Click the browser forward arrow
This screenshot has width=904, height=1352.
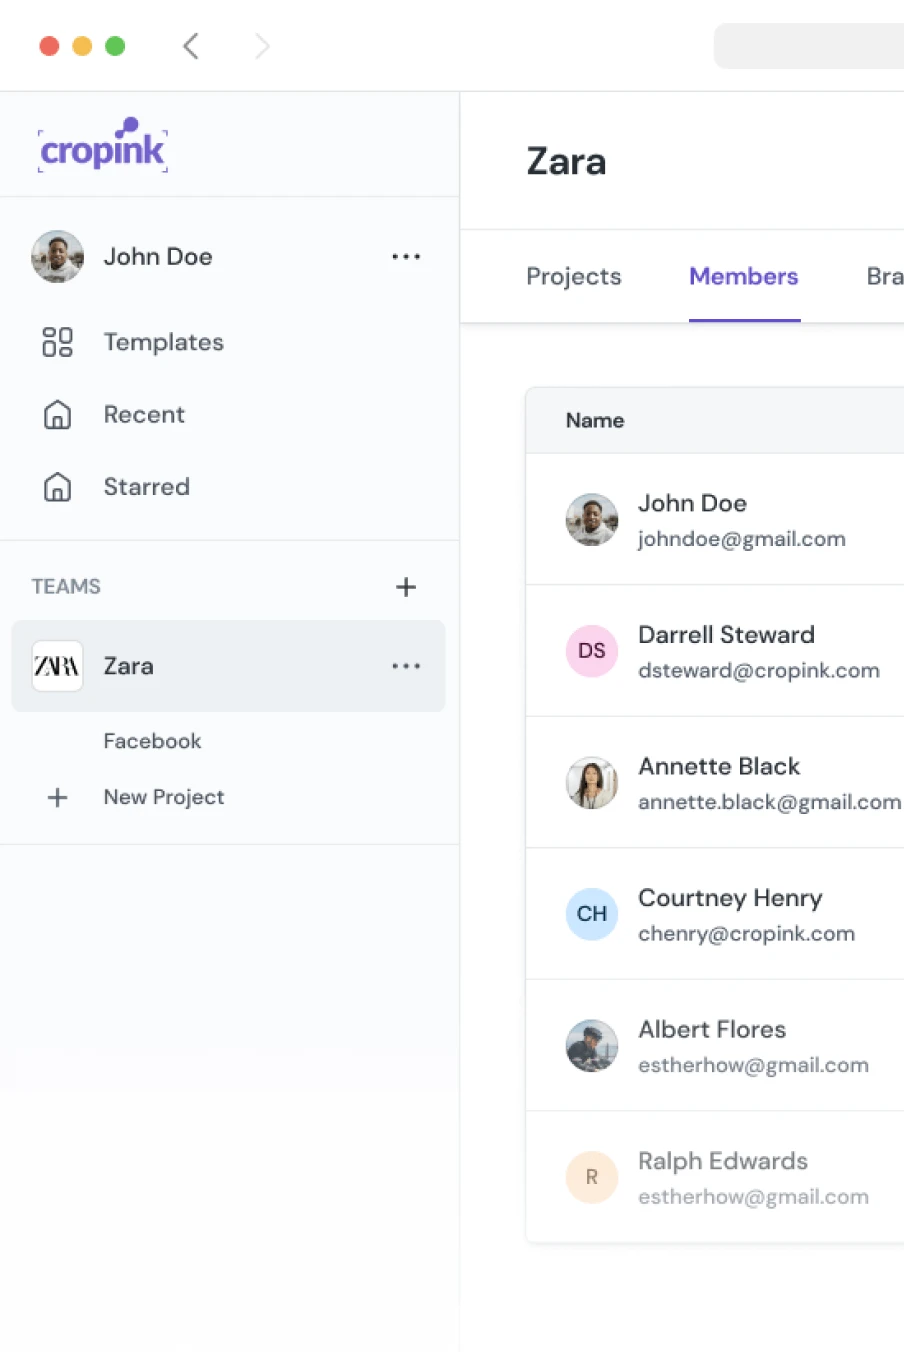(x=262, y=46)
